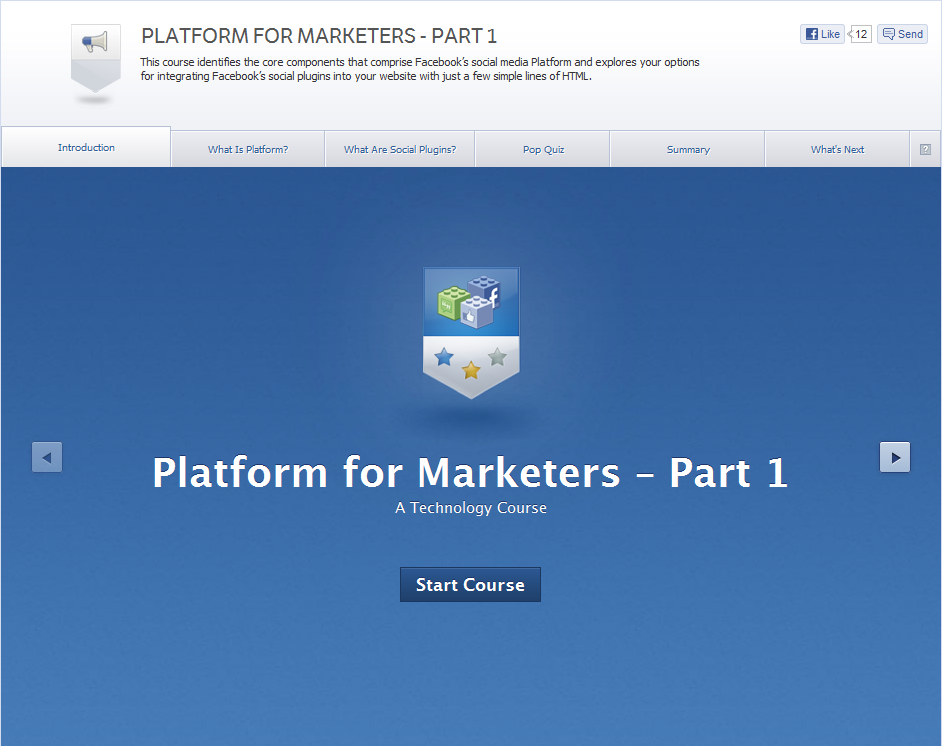
Task: Open the What Are Social Plugins? tab
Action: click(x=400, y=150)
